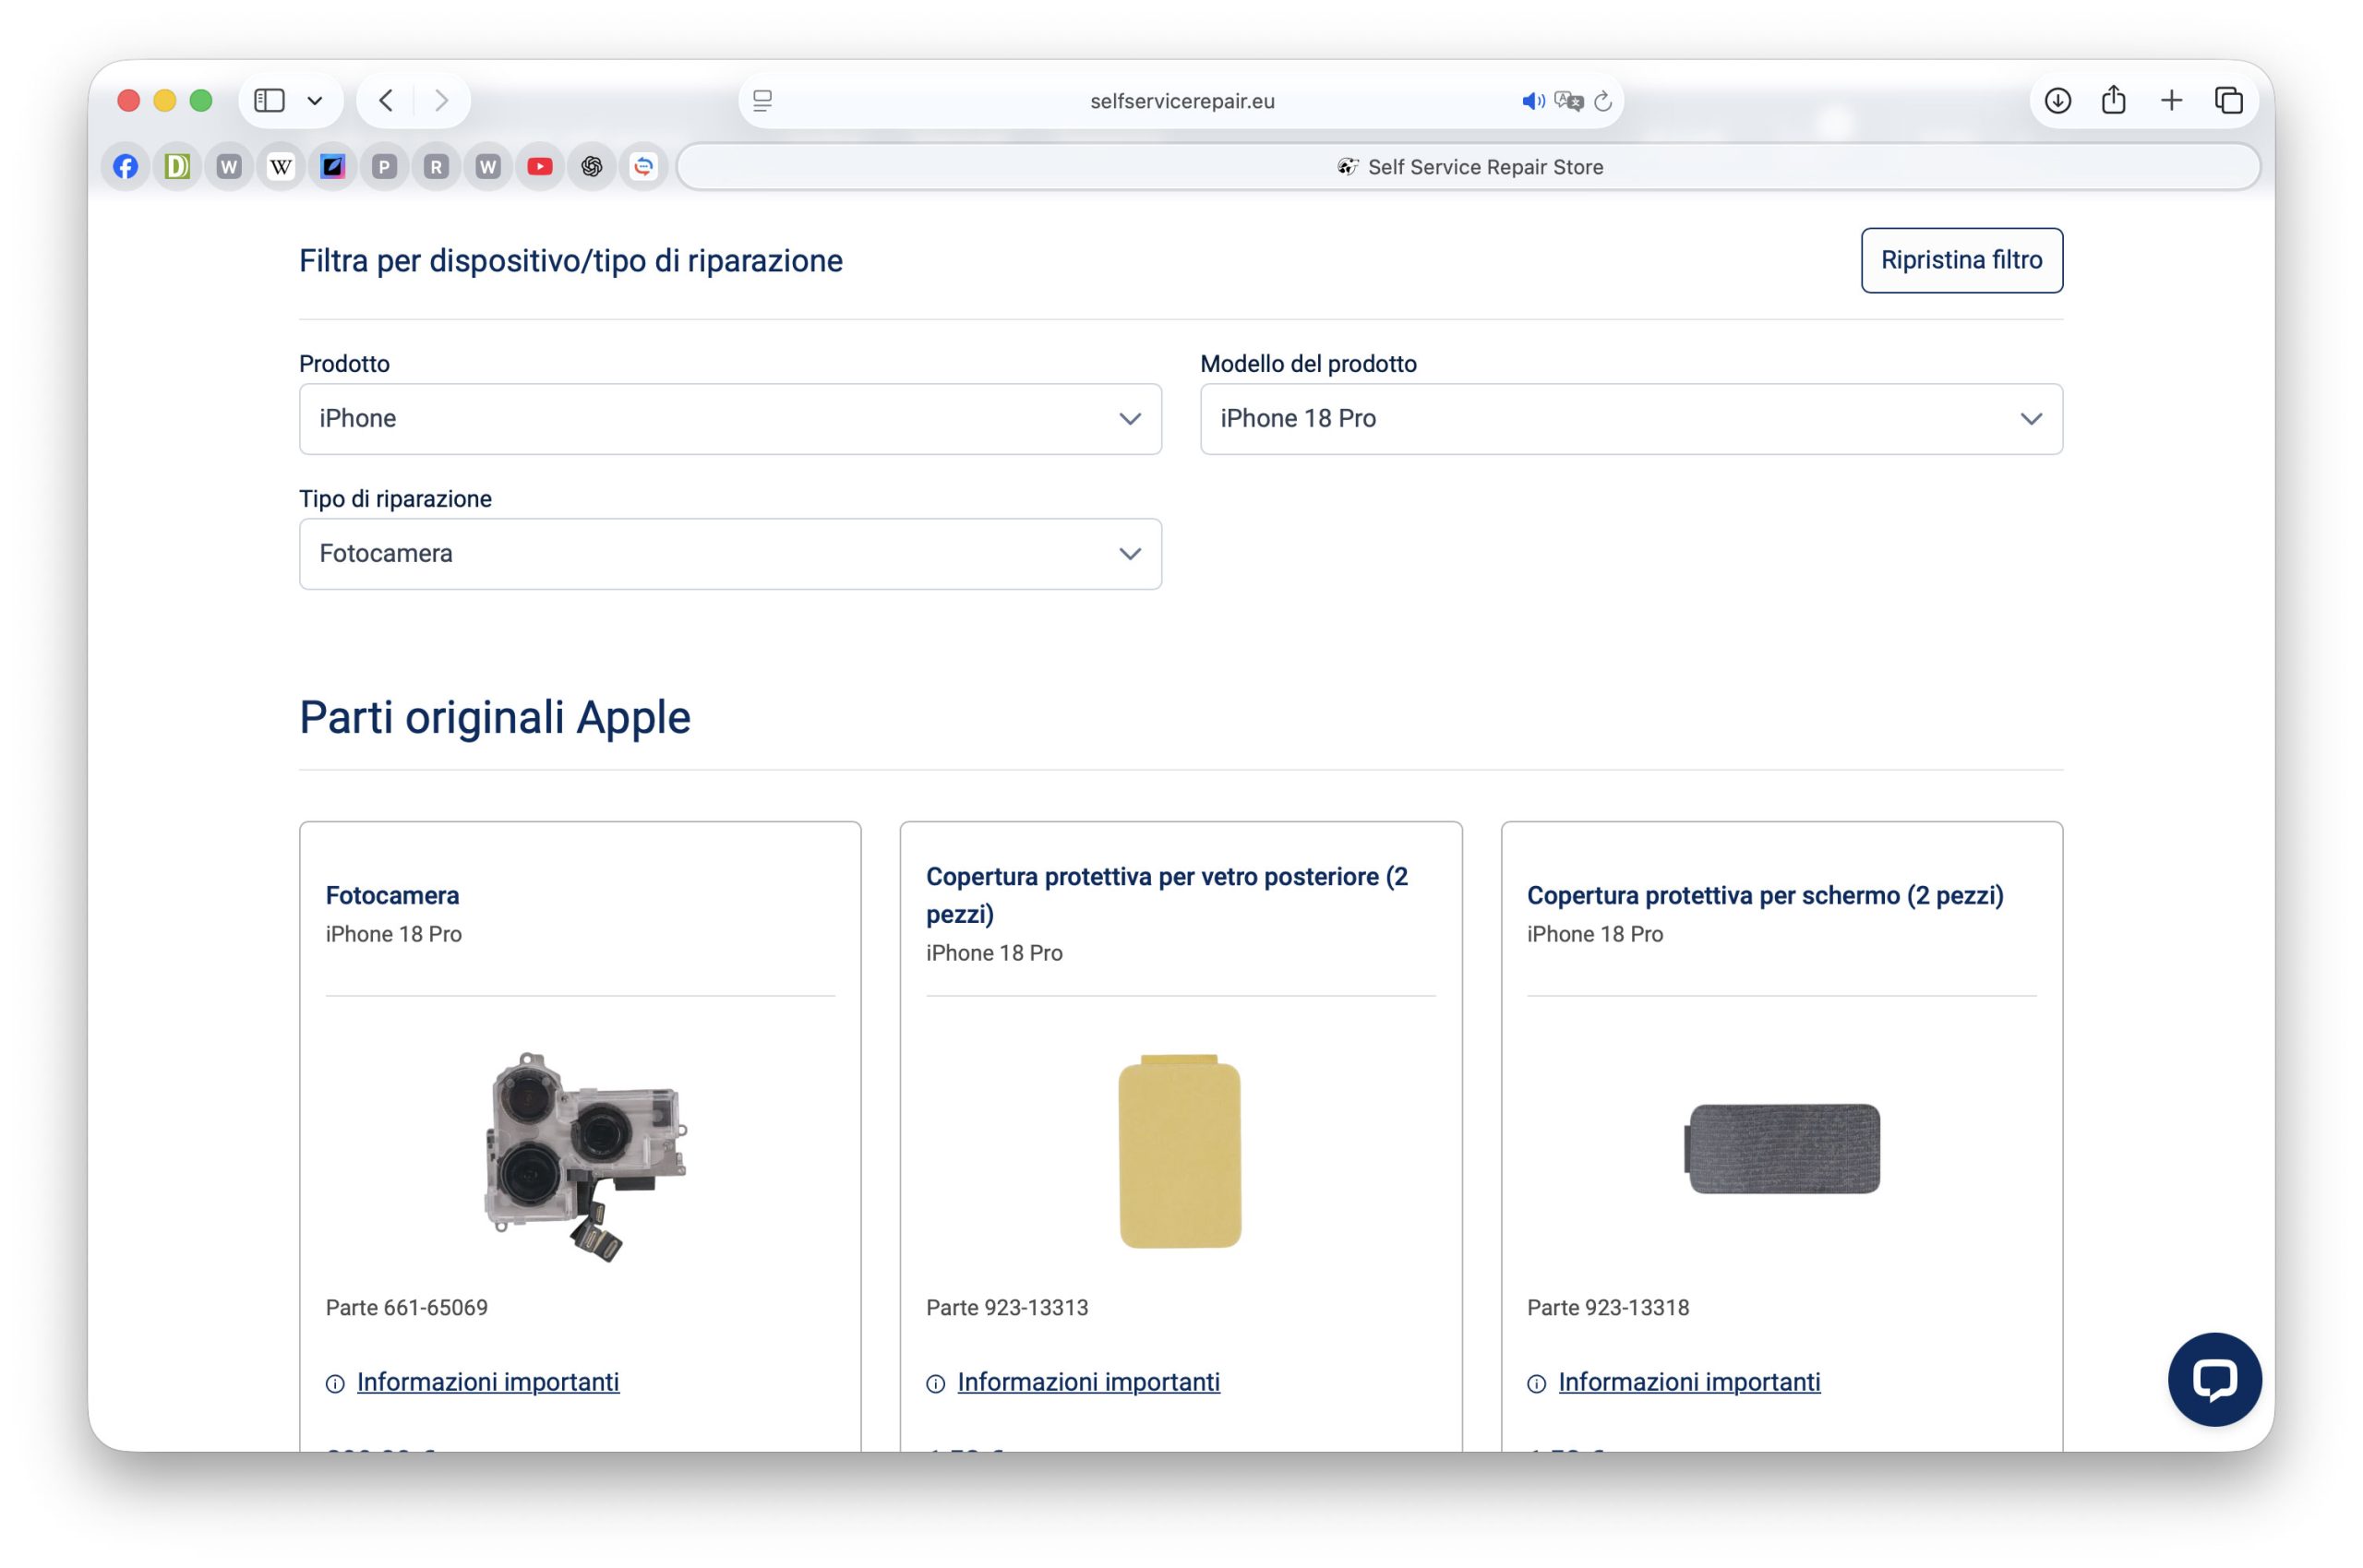
Task: Open the green D pinned tab
Action: [x=177, y=167]
